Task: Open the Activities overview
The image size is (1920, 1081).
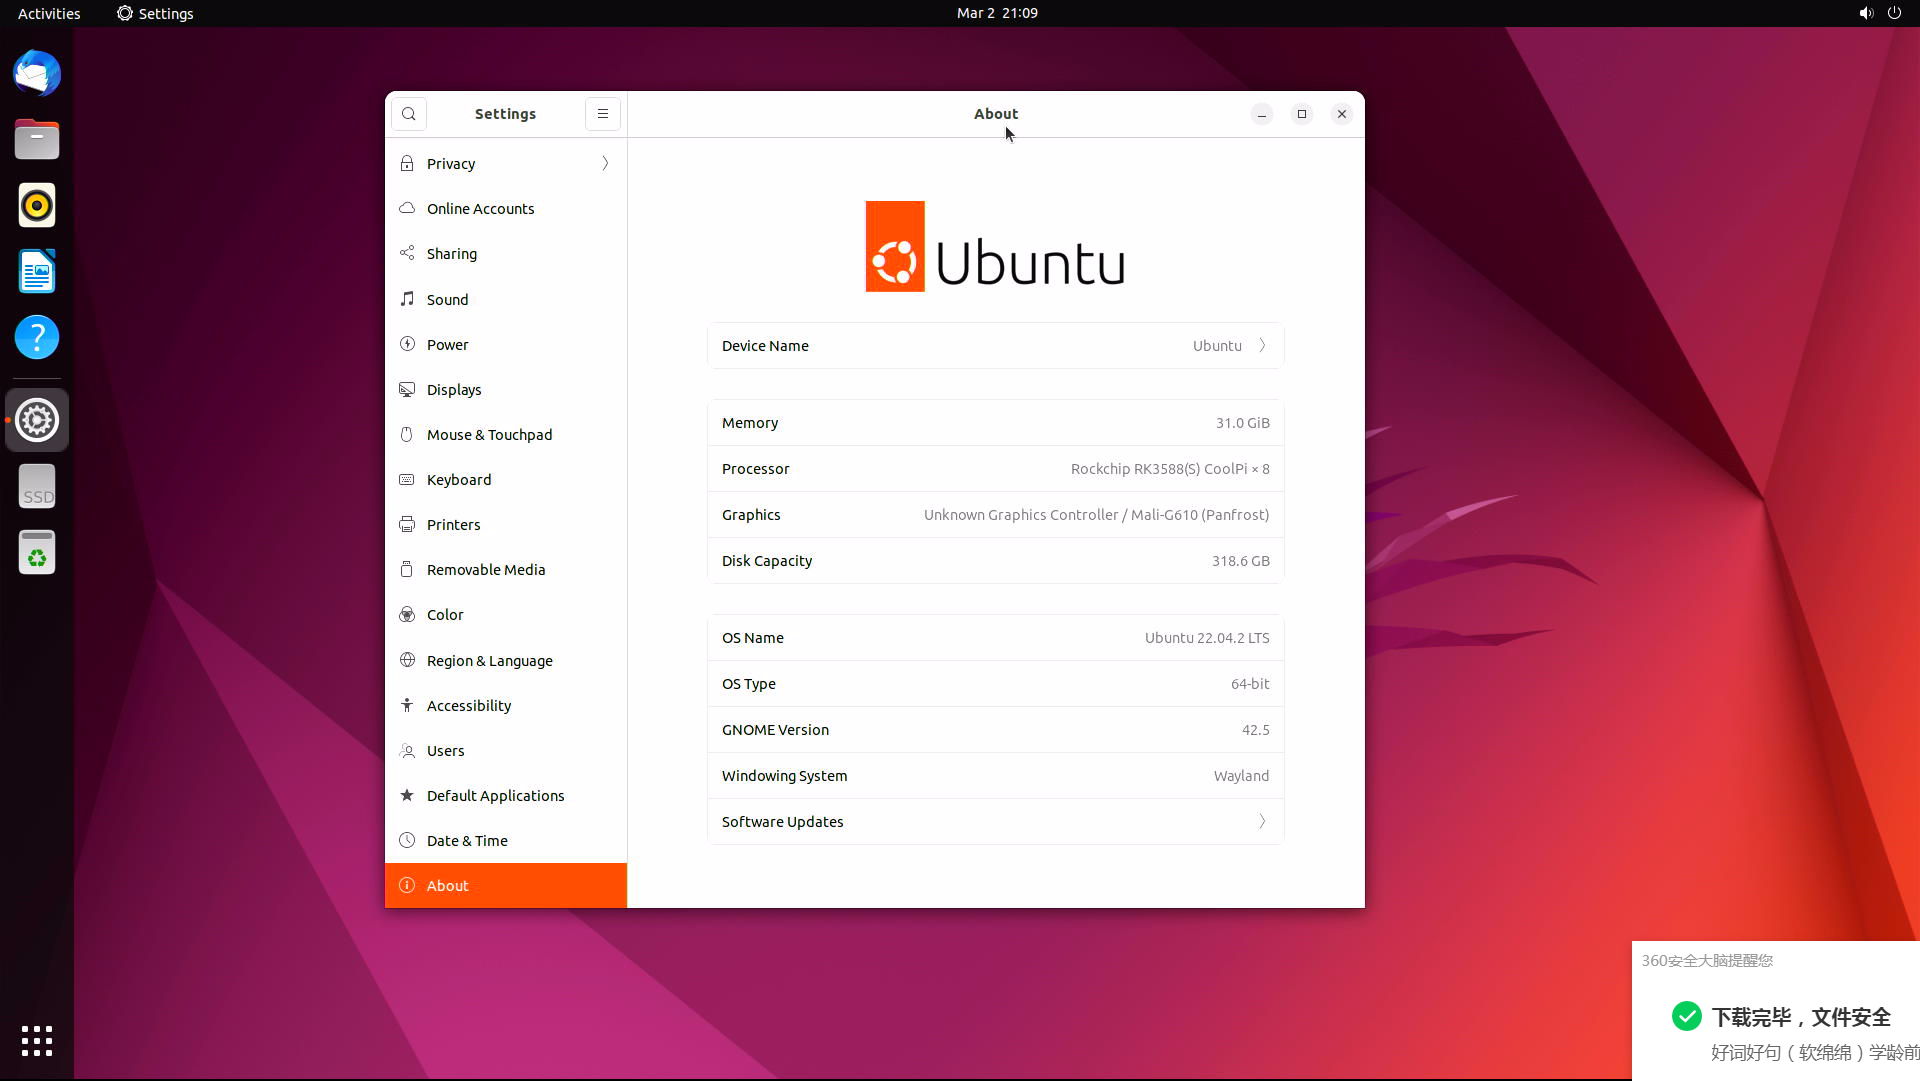Action: coord(49,13)
